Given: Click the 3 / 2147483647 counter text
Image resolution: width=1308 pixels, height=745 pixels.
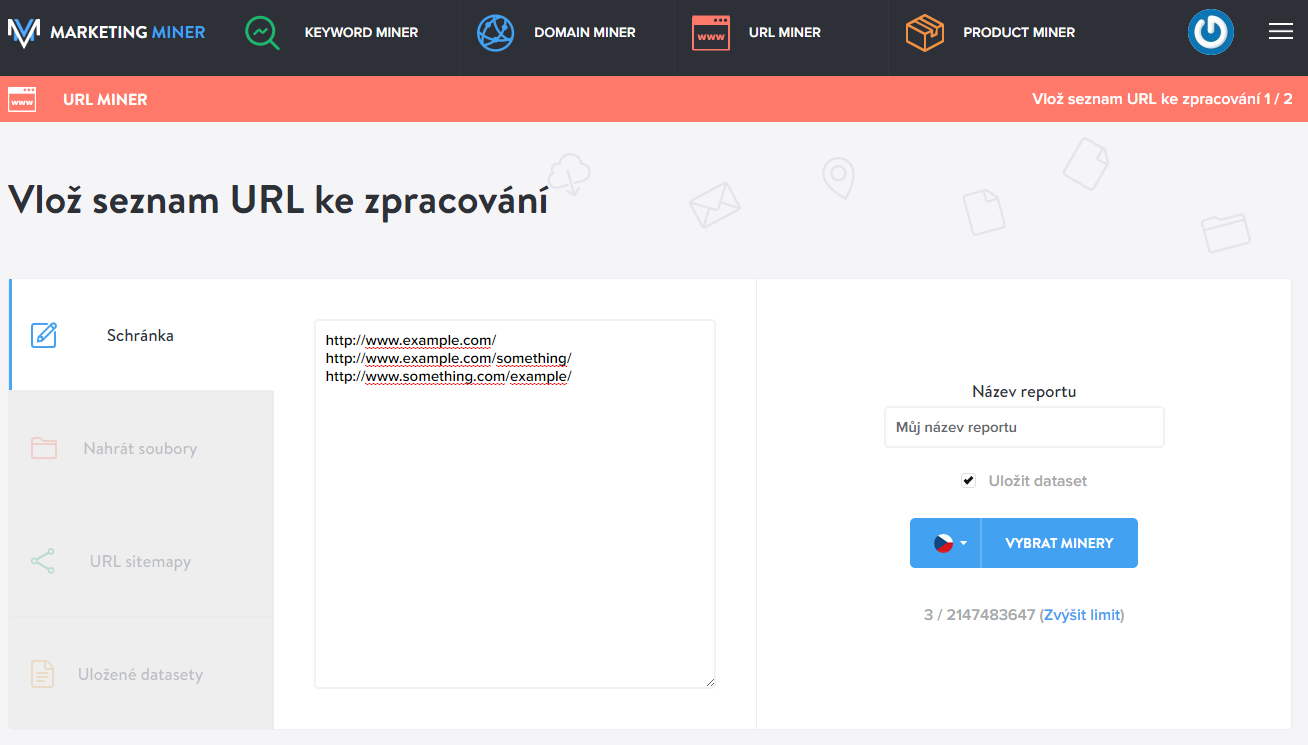Looking at the screenshot, I should tap(979, 615).
